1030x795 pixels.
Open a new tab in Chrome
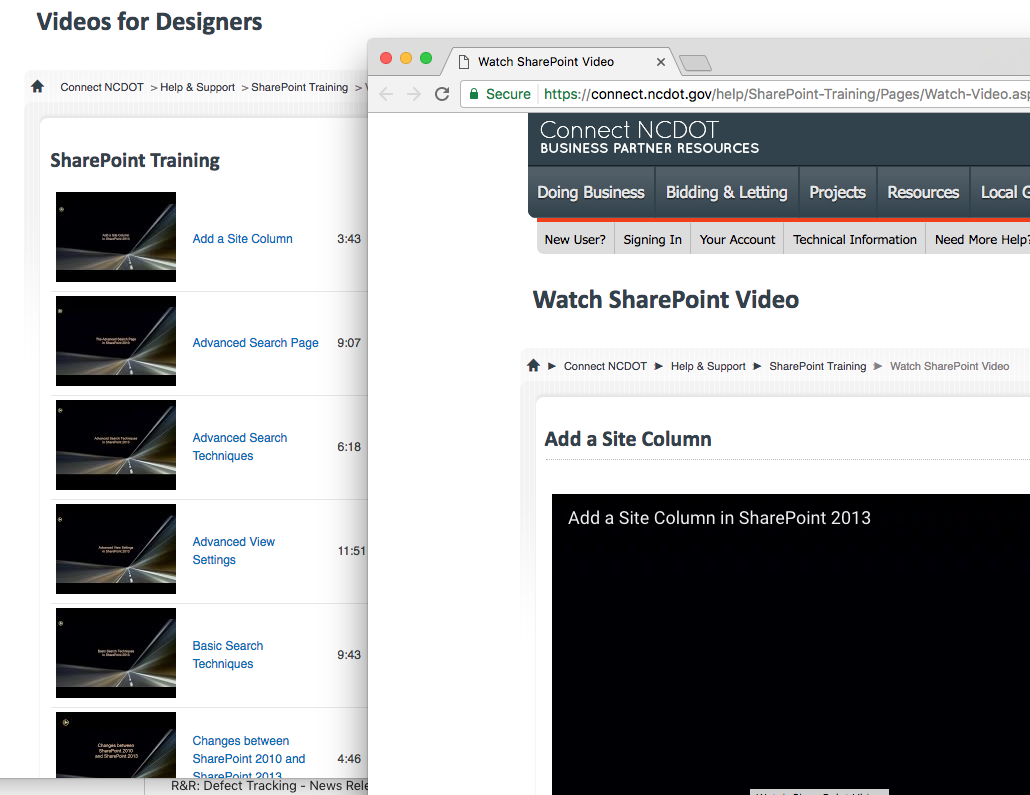click(695, 63)
